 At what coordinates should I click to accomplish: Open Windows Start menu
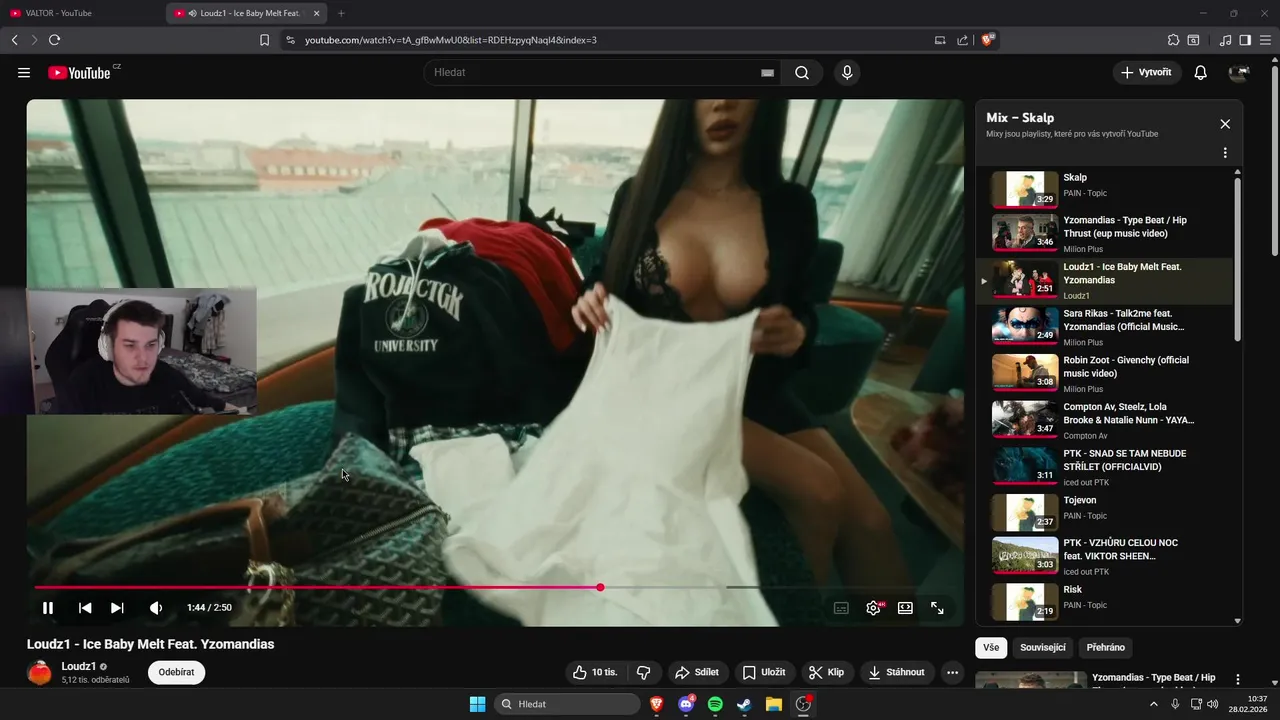click(477, 704)
